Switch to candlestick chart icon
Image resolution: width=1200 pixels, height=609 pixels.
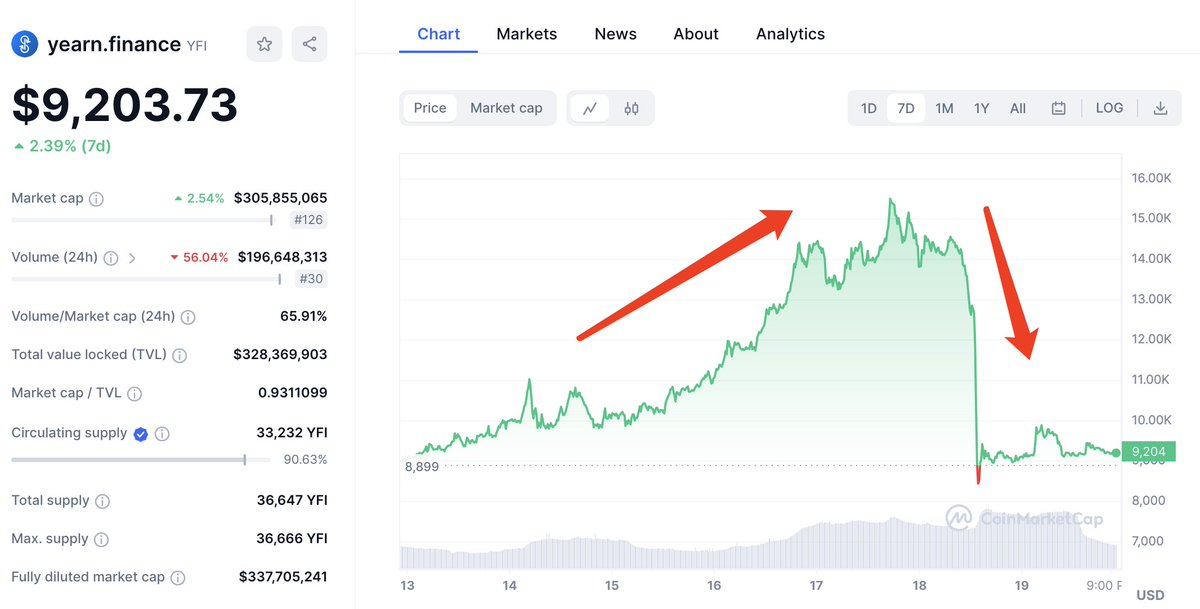pyautogui.click(x=631, y=108)
